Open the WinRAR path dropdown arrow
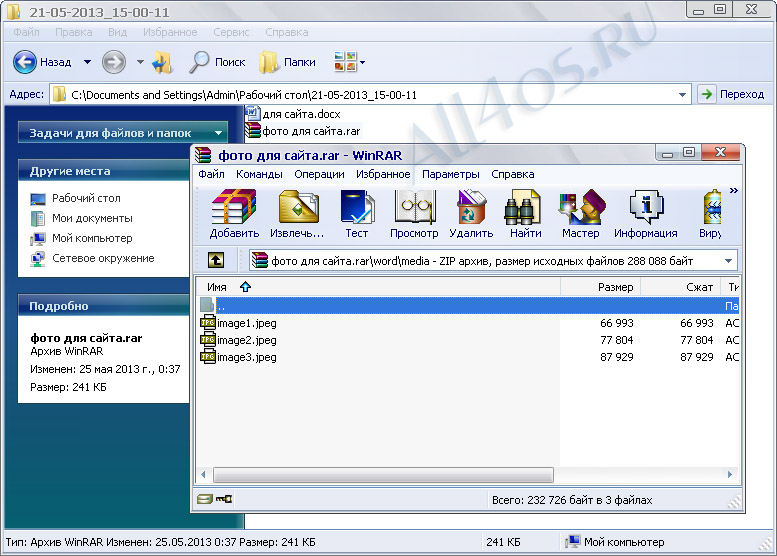The height and width of the screenshot is (556, 777). pos(728,261)
